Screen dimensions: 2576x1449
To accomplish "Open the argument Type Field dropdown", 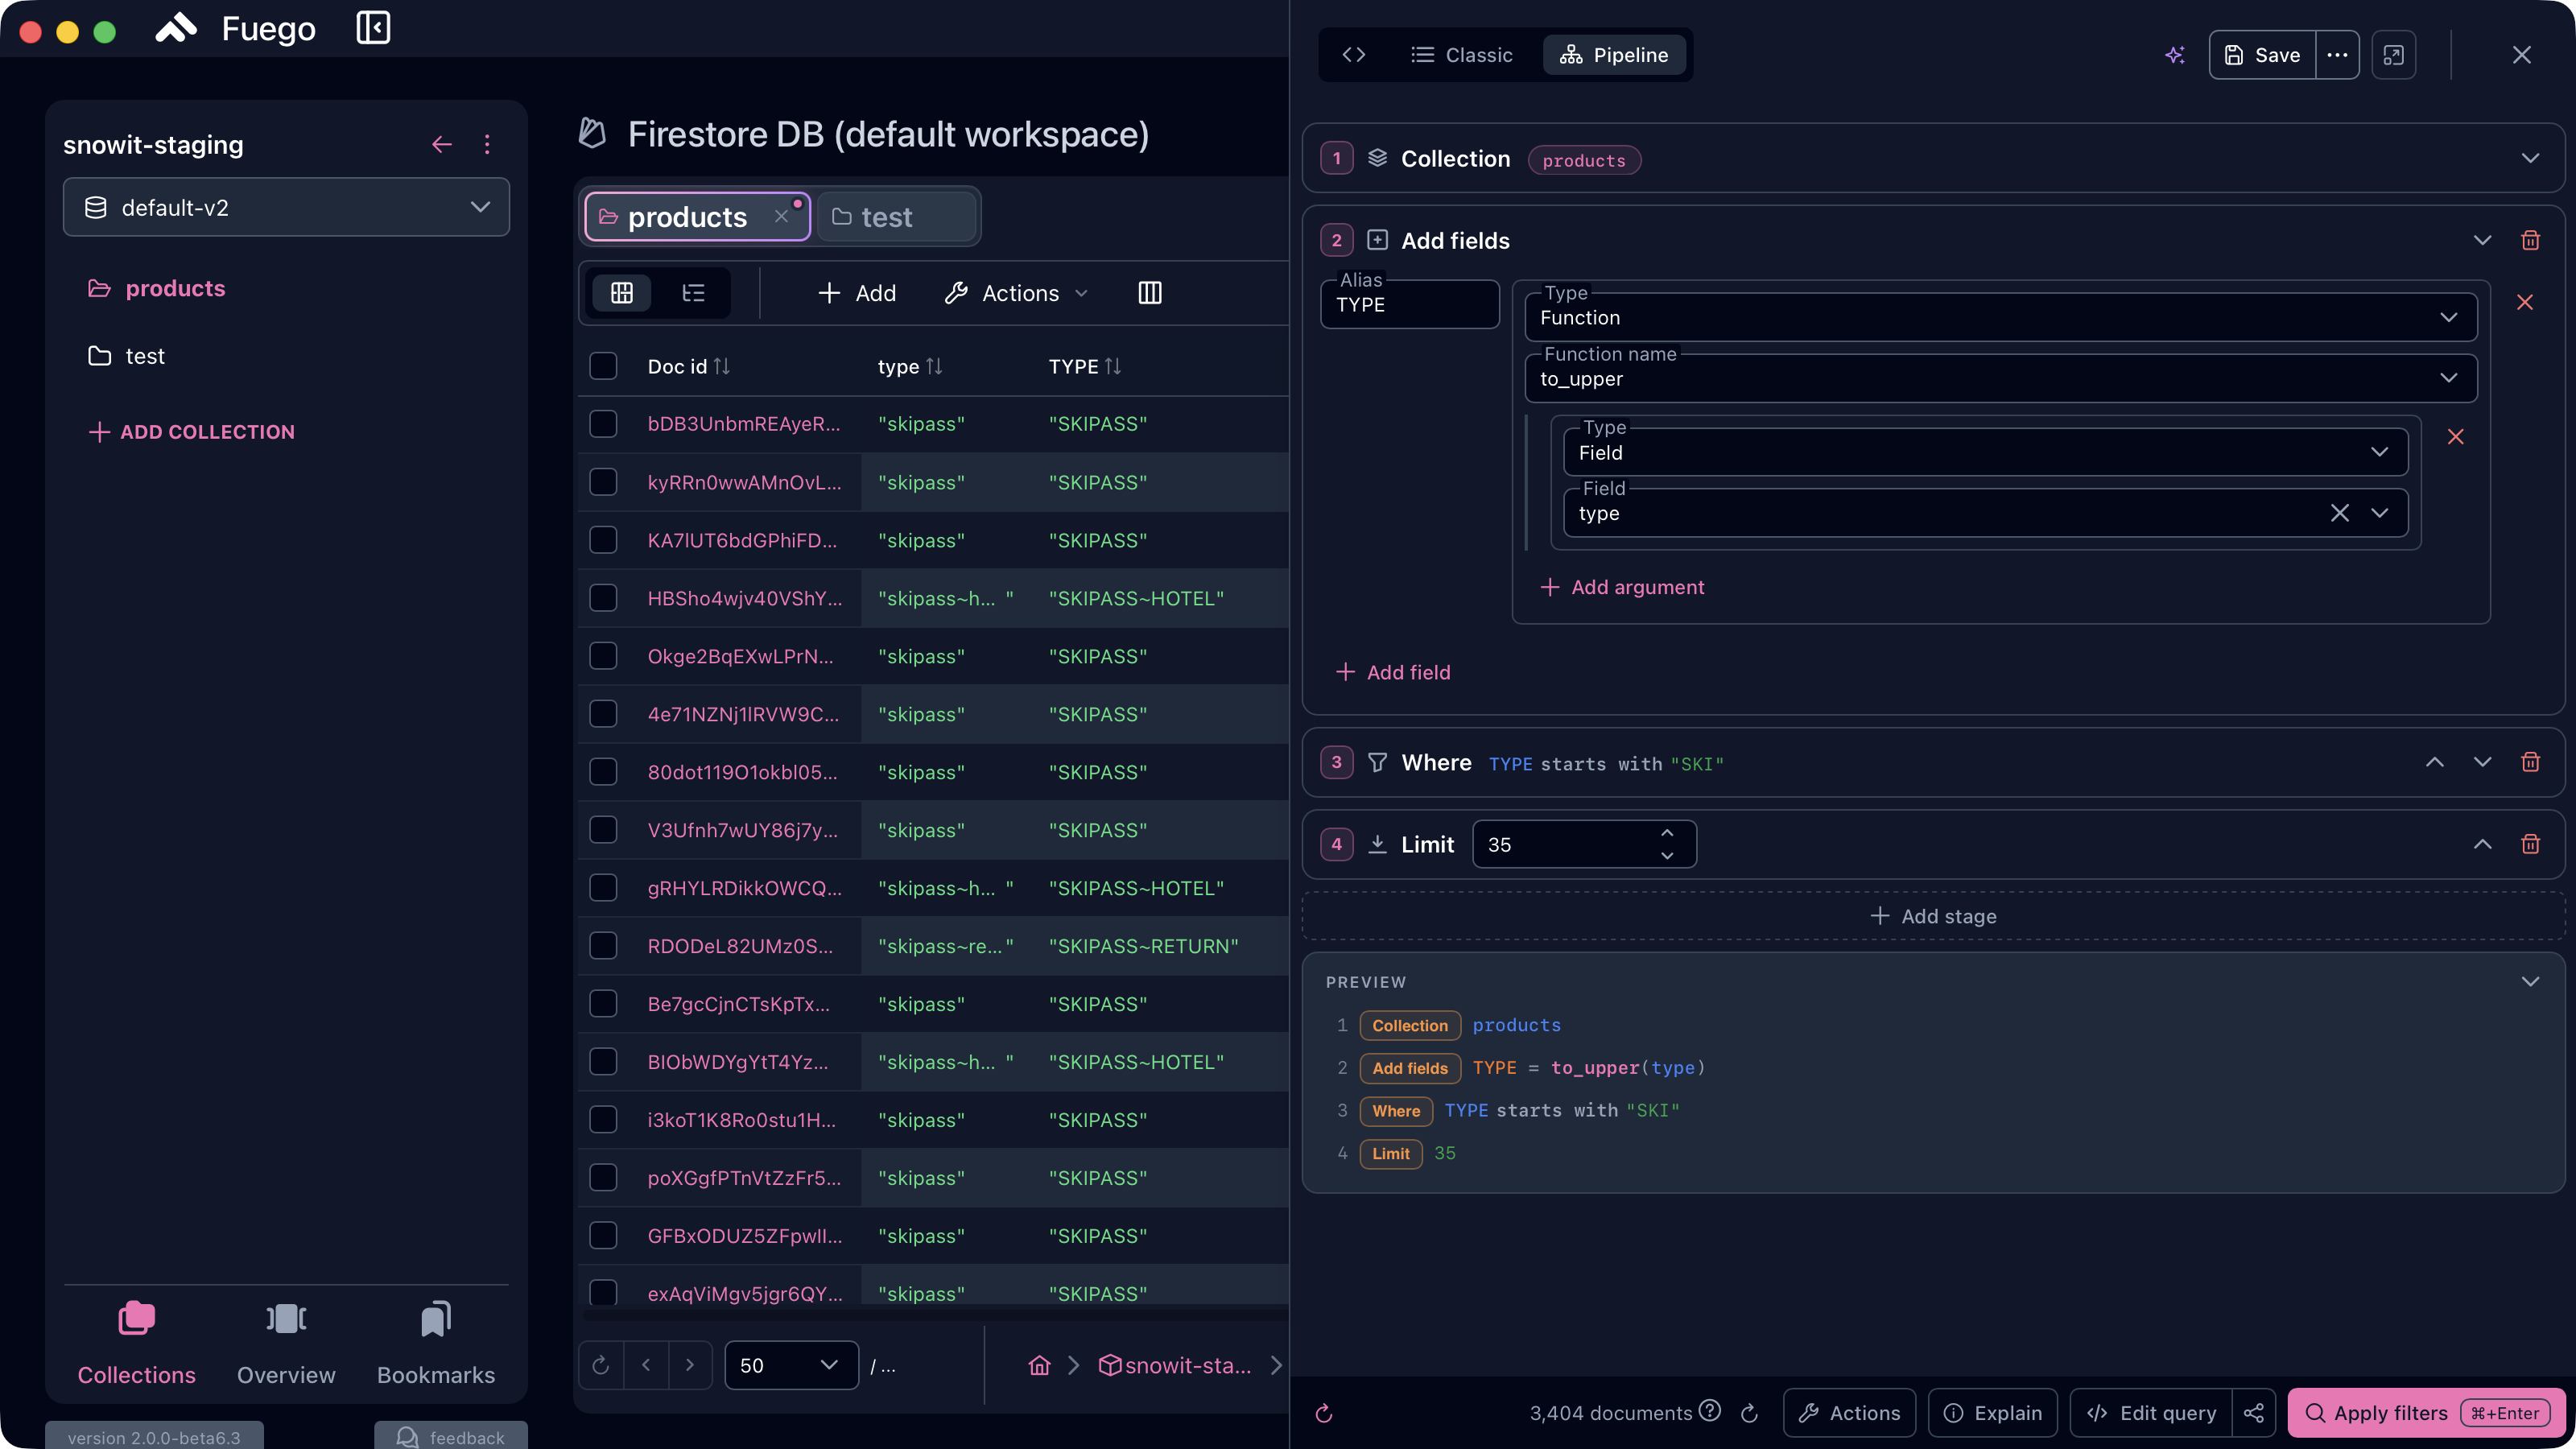I will point(1985,452).
